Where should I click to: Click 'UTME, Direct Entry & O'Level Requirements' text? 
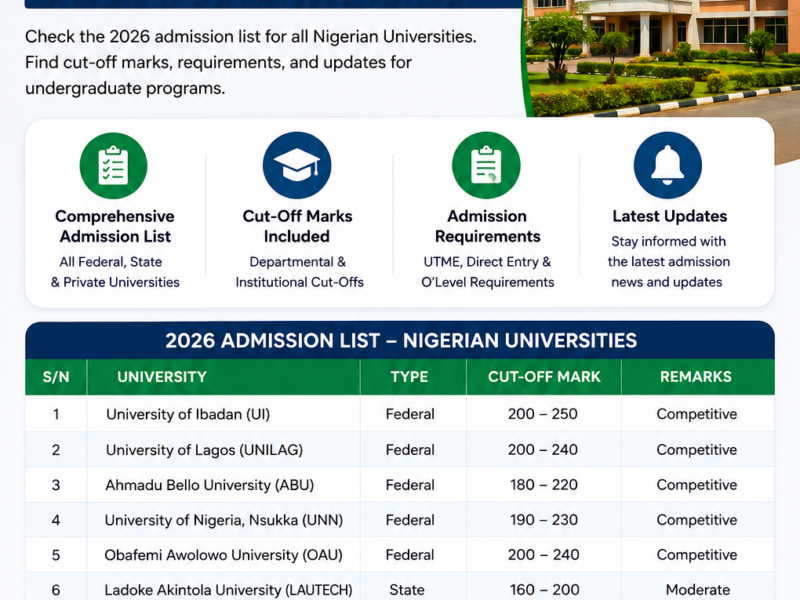coord(487,272)
